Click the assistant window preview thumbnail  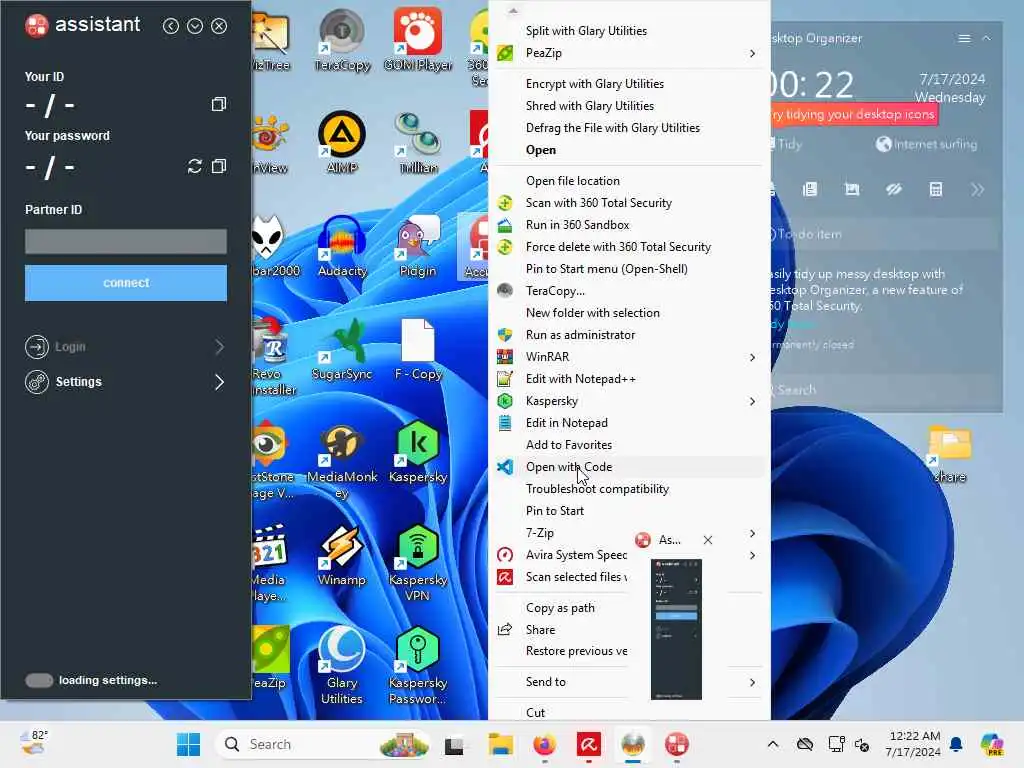click(x=676, y=629)
